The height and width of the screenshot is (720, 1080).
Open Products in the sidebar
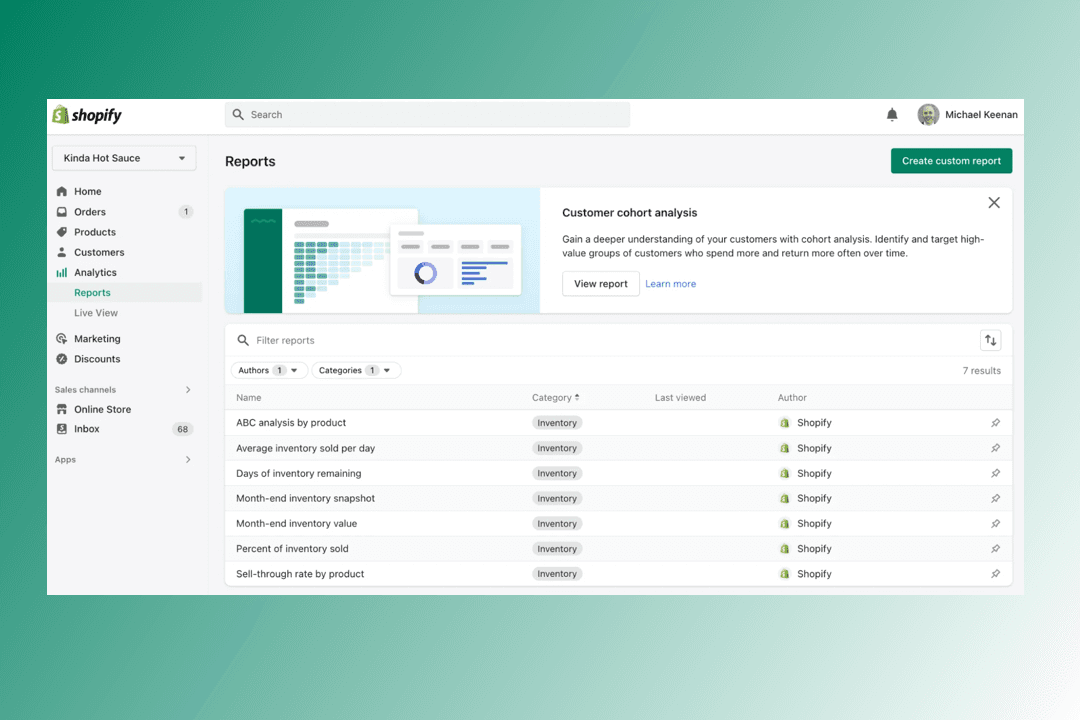[x=94, y=232]
